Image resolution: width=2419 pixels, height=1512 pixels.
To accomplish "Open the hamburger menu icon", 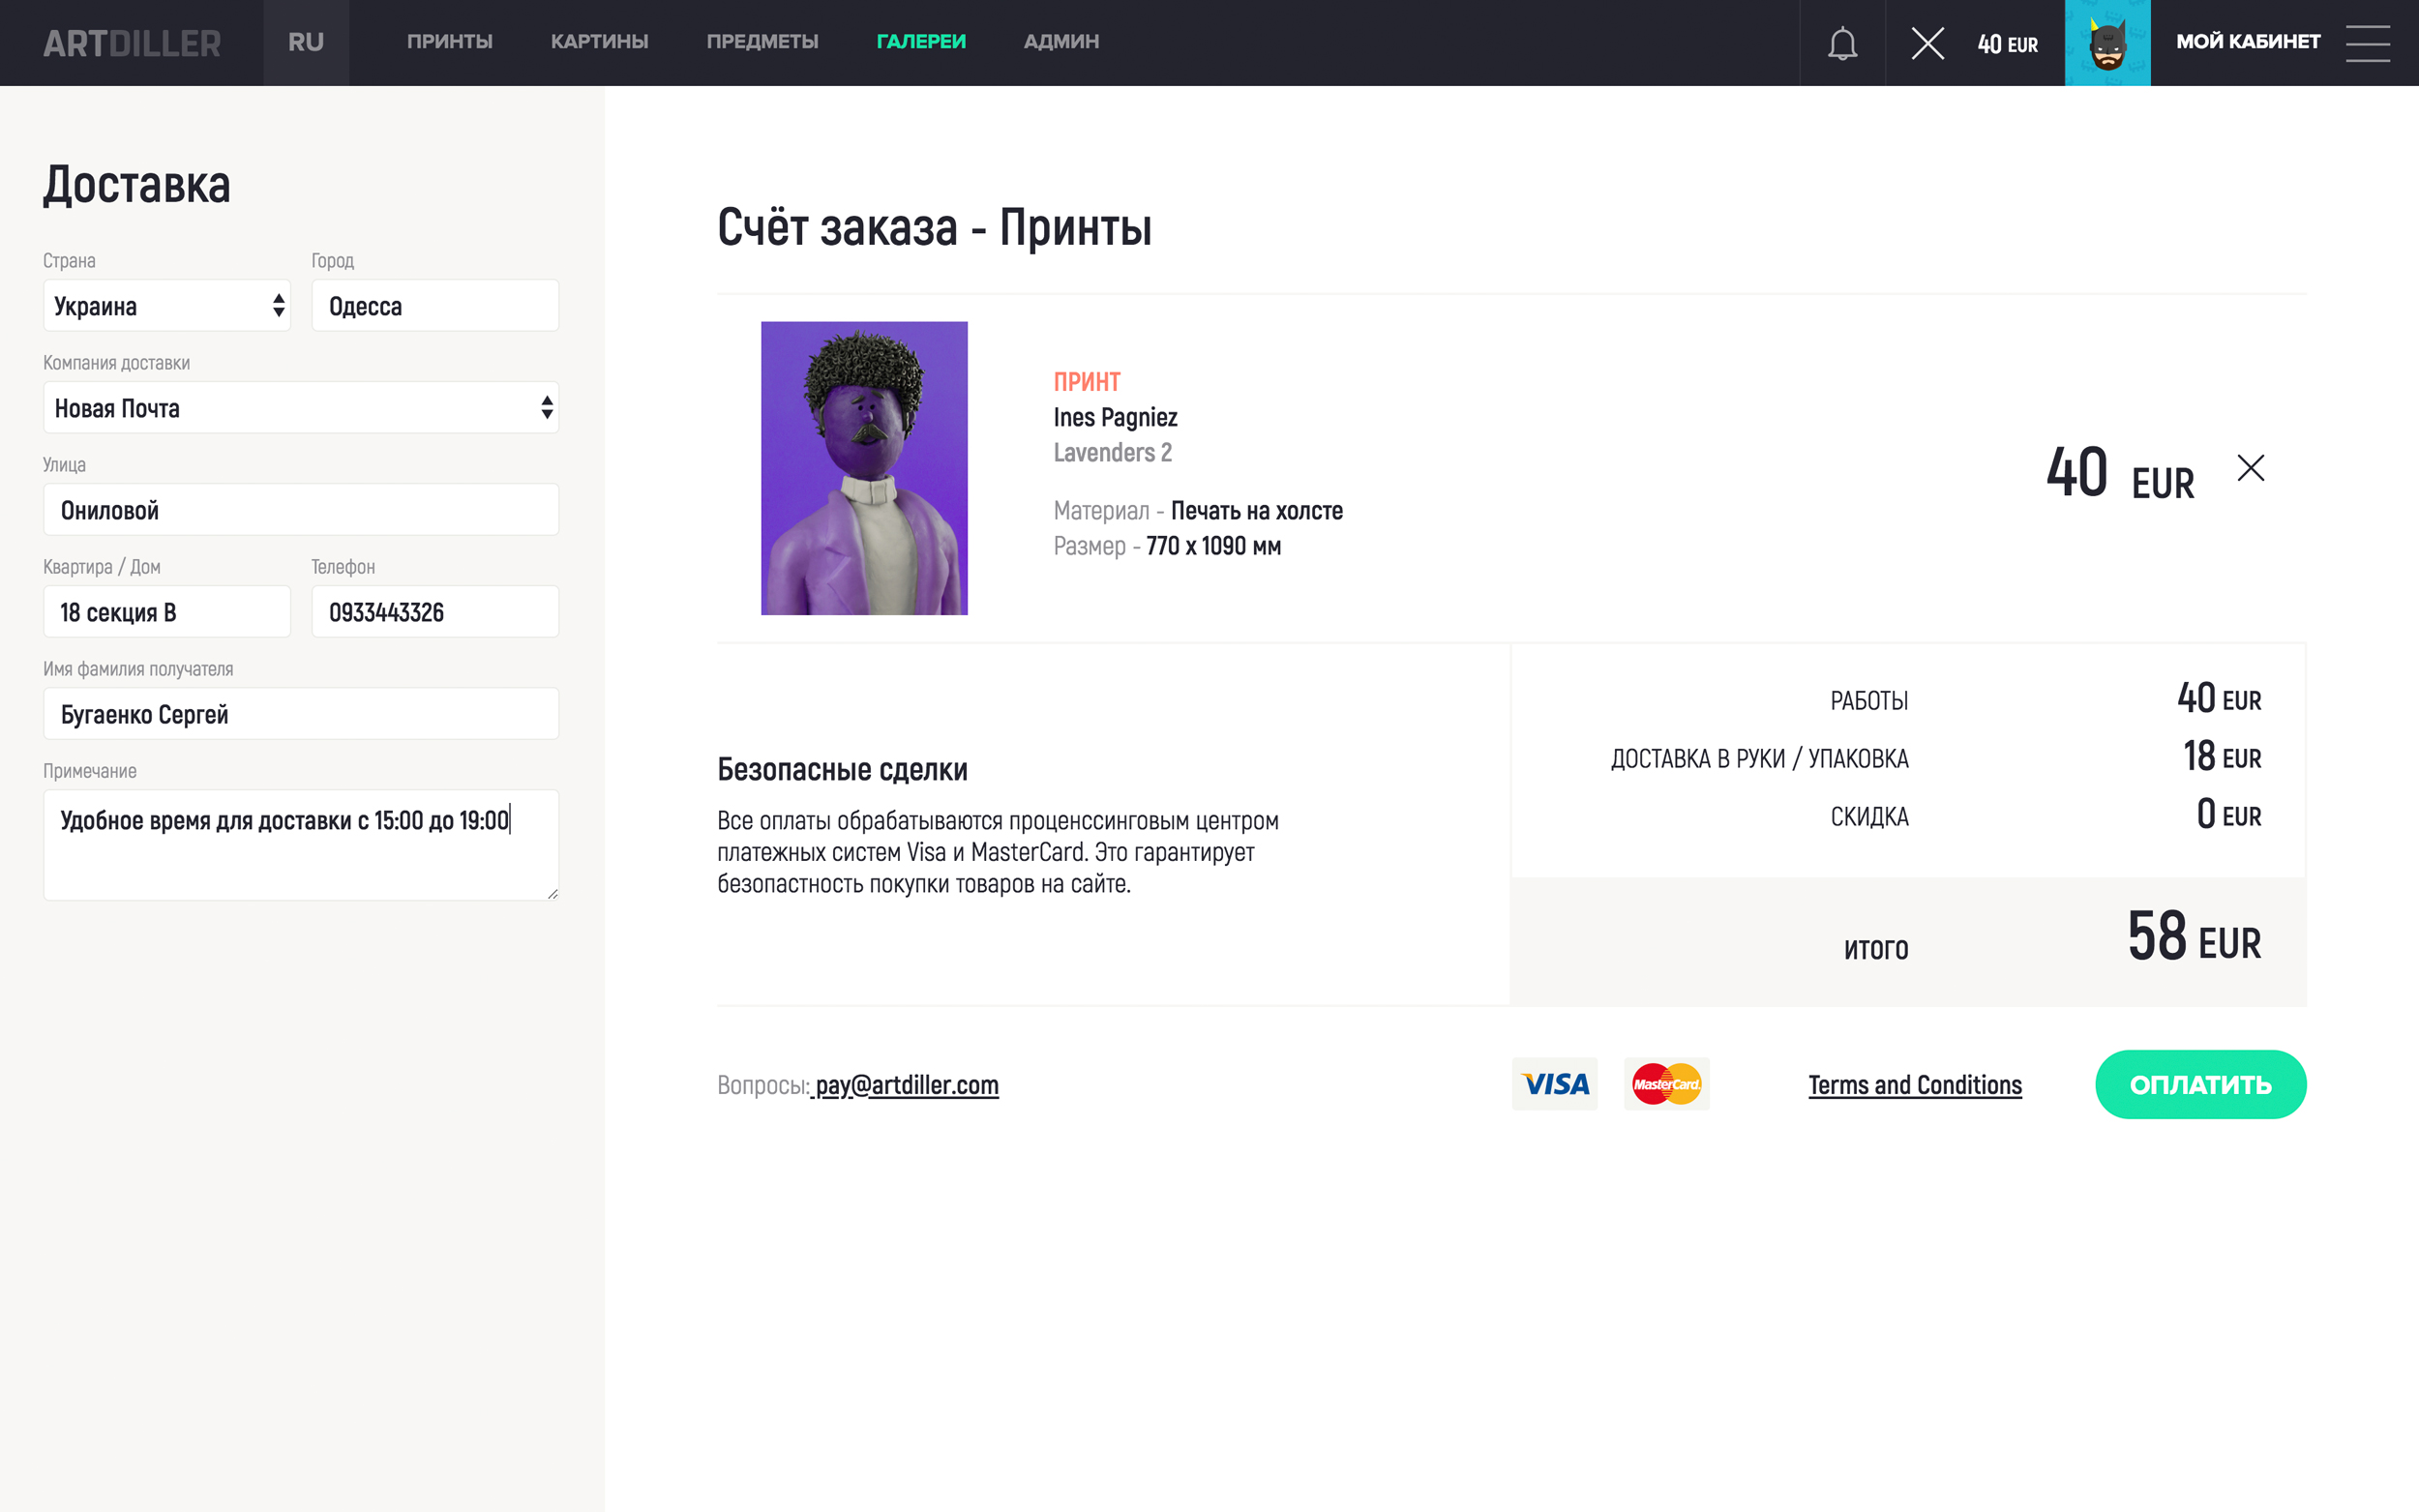I will (x=2367, y=43).
